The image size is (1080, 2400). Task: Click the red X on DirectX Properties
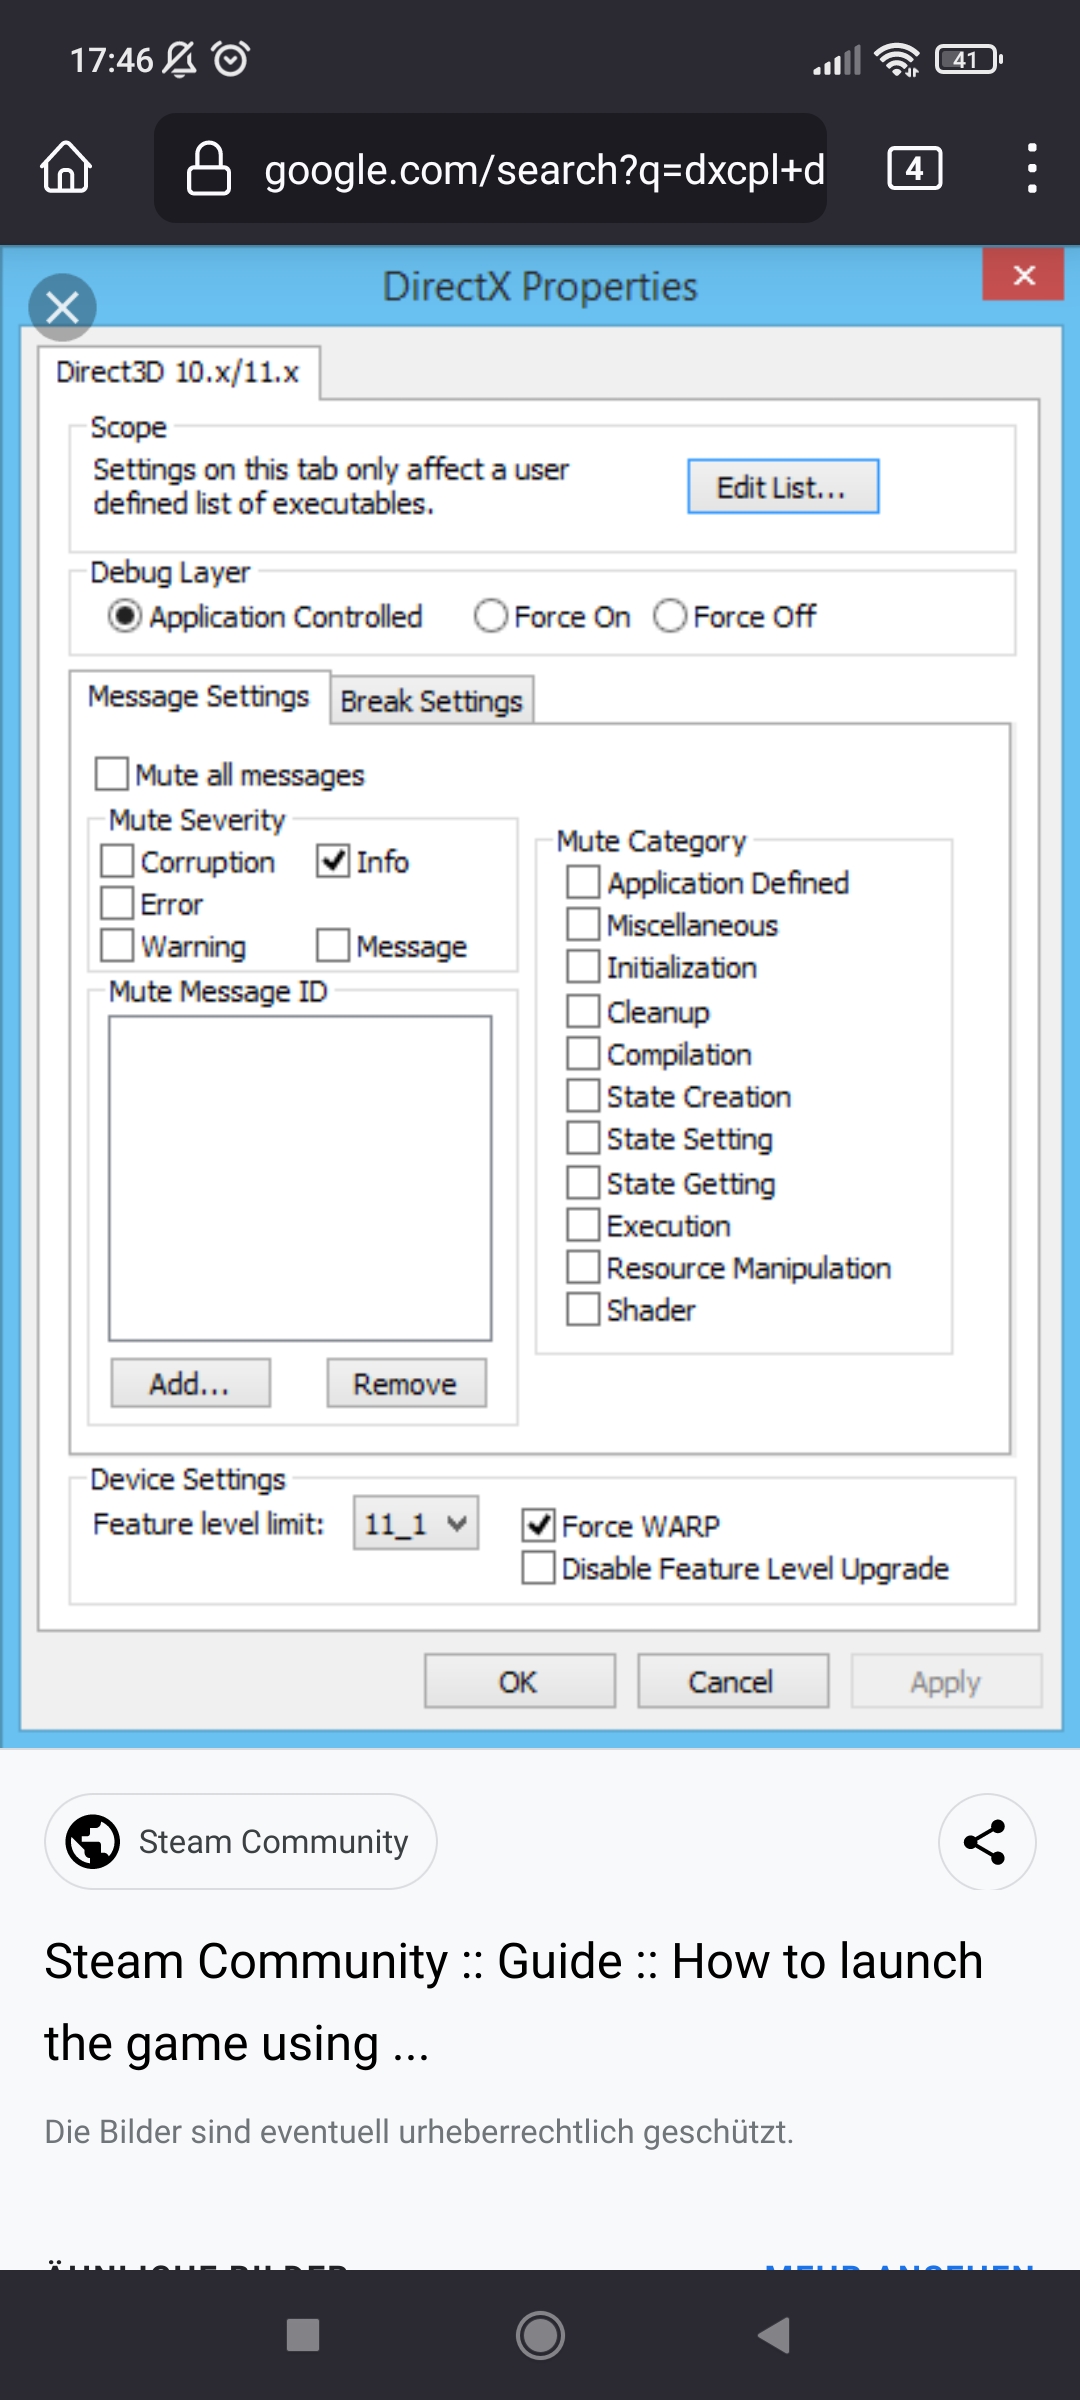(x=1023, y=275)
